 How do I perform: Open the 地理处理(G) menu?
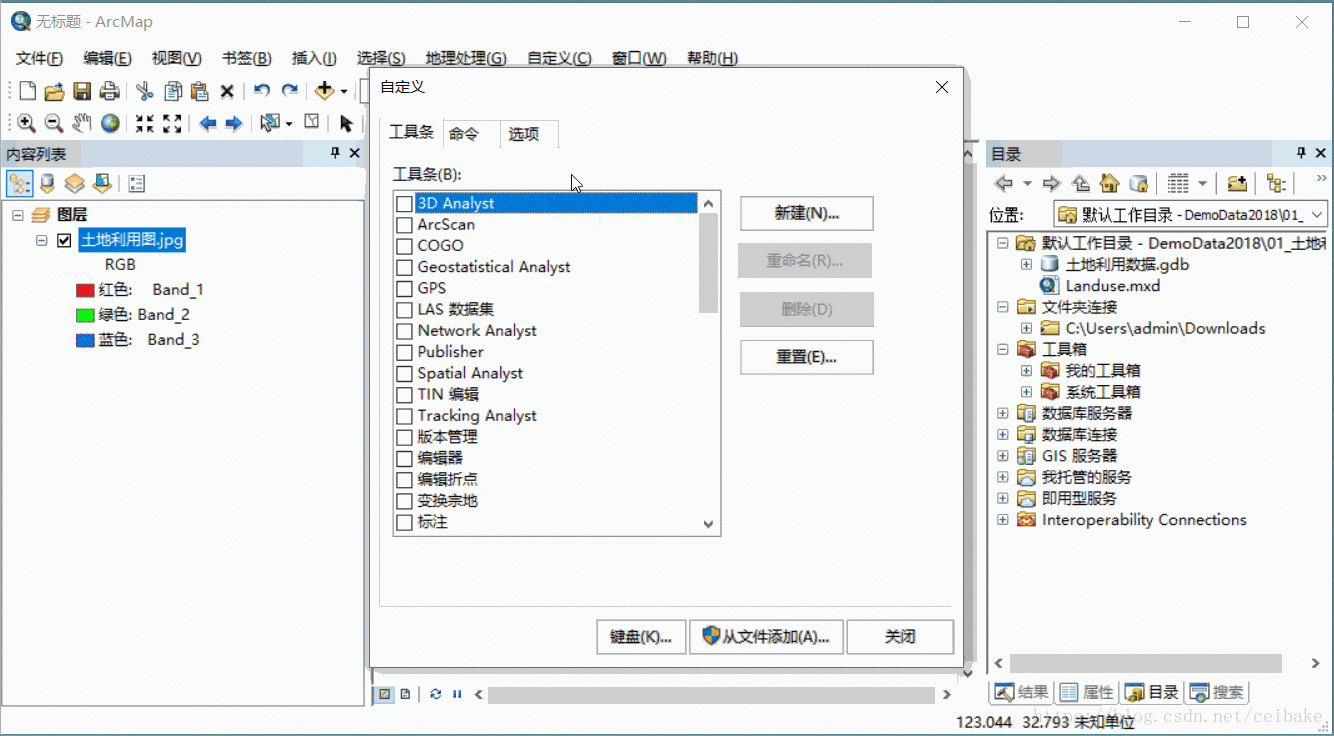click(x=466, y=58)
